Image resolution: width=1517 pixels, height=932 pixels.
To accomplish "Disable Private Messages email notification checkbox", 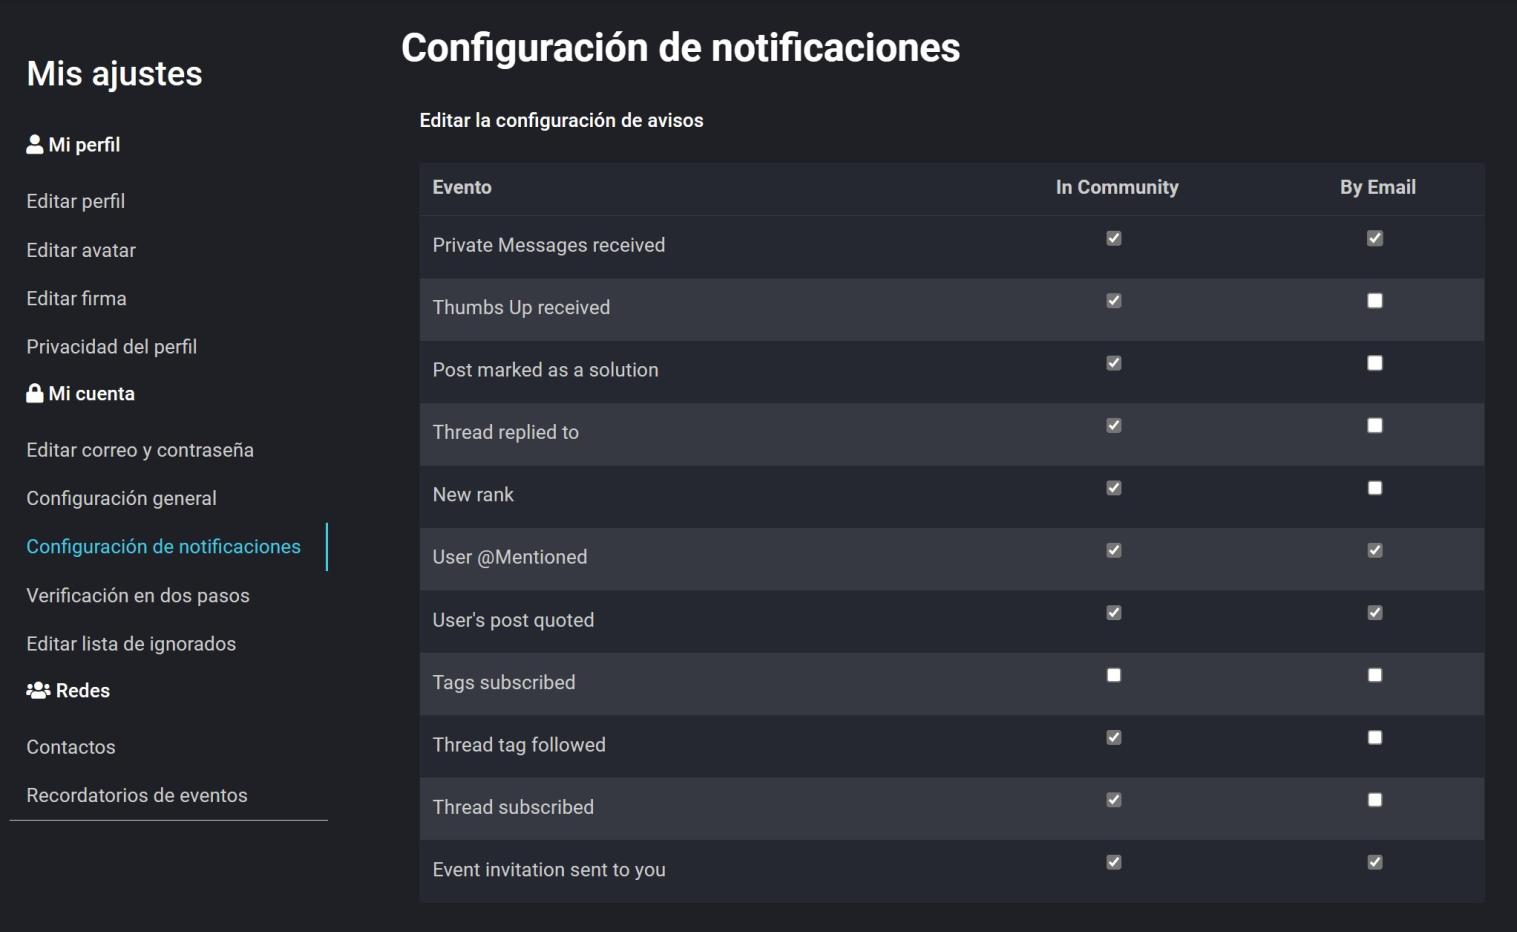I will [x=1375, y=238].
